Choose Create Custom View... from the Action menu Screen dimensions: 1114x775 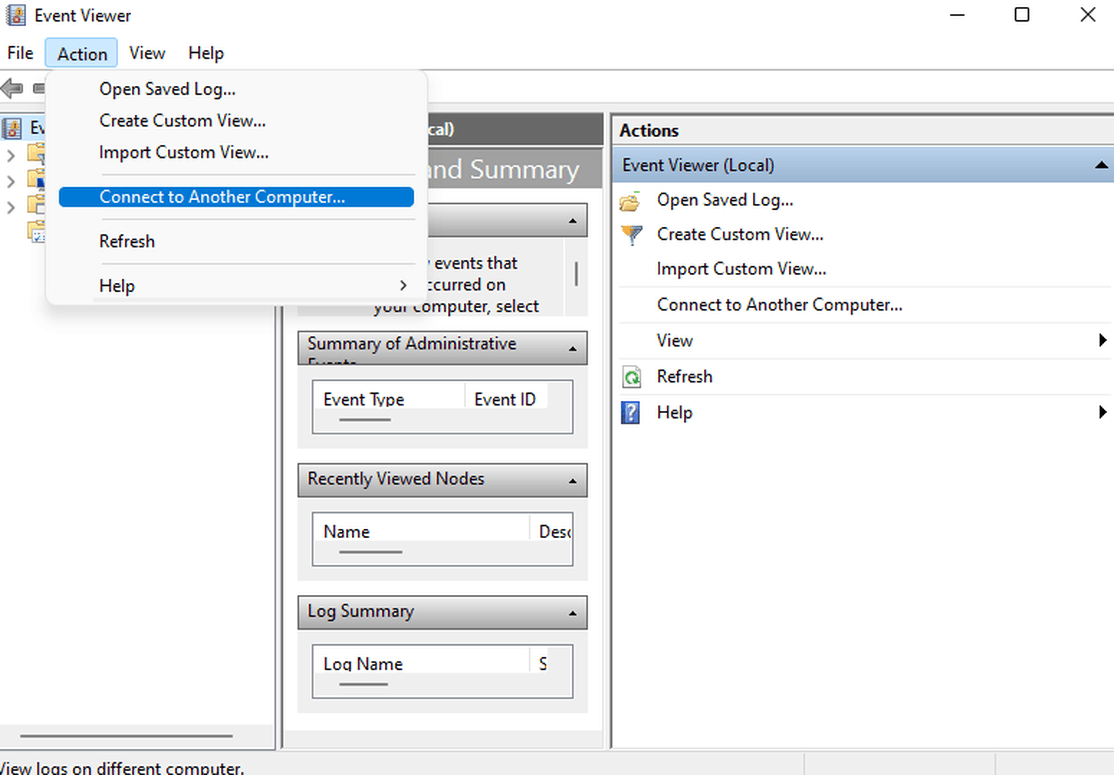237,121
